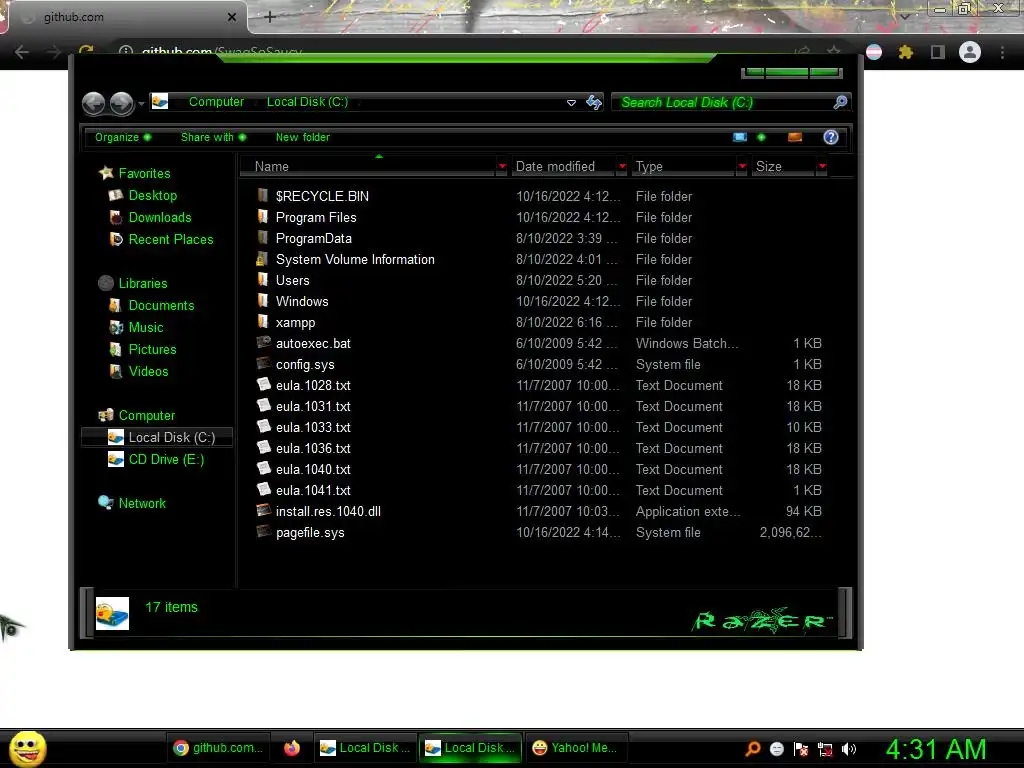Select the pagefile.sys file icon
Viewport: 1024px width, 768px height.
coord(263,531)
